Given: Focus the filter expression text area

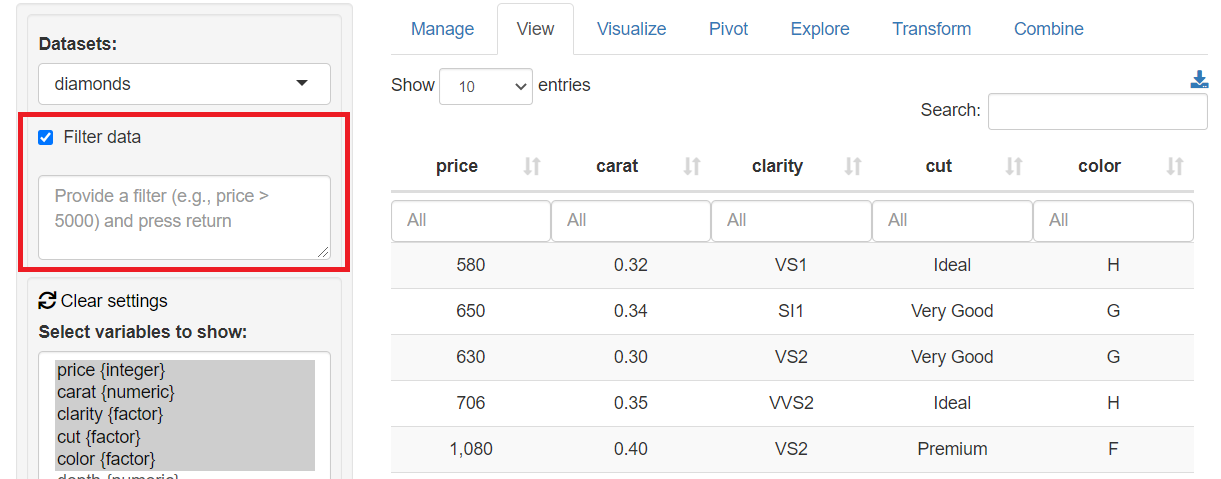Looking at the screenshot, I should [184, 217].
